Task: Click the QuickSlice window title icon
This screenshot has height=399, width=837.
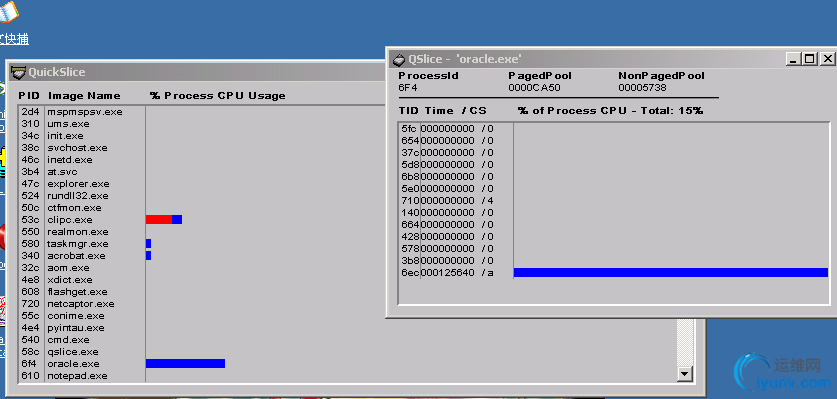Action: point(18,72)
